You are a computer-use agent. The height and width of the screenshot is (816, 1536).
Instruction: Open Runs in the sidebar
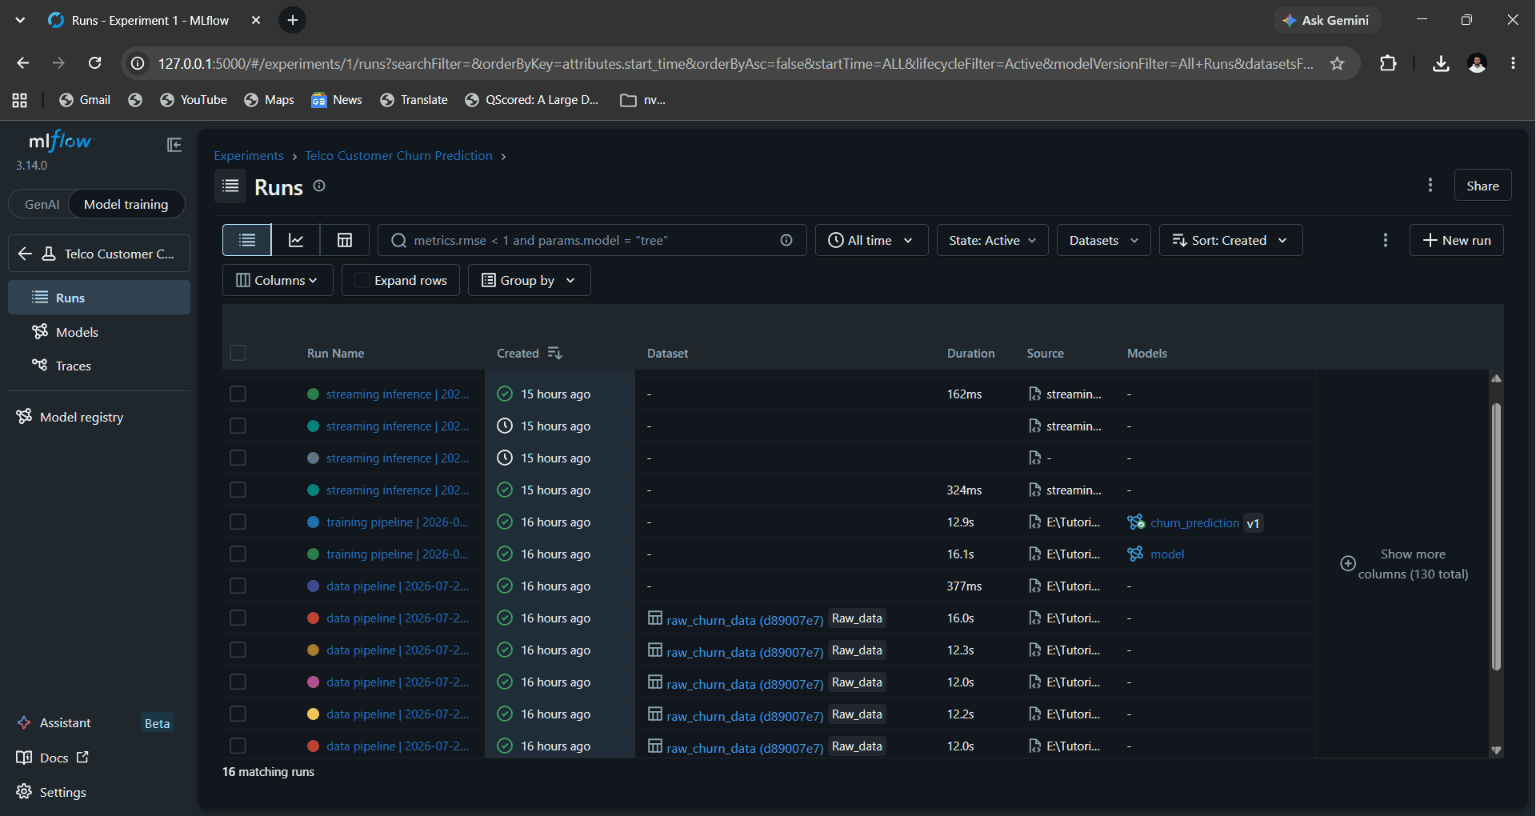[x=99, y=297]
